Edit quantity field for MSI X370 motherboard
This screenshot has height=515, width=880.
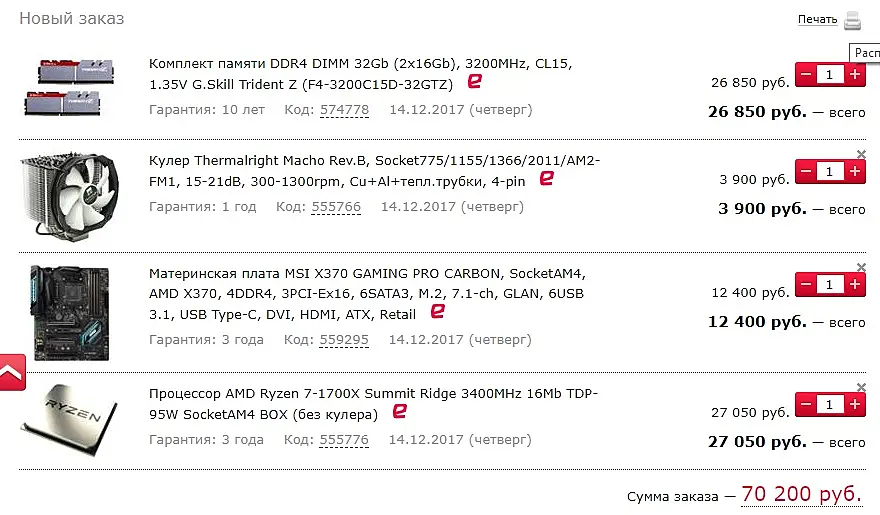click(830, 284)
